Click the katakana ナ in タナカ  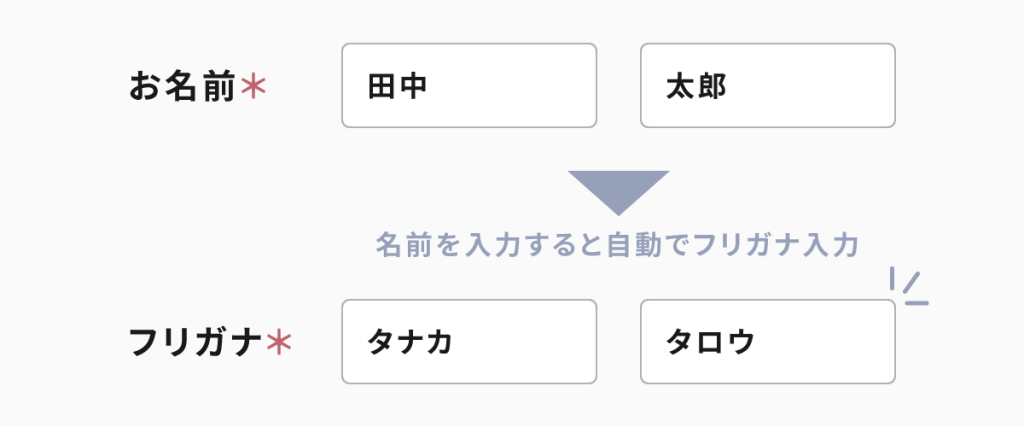(411, 343)
